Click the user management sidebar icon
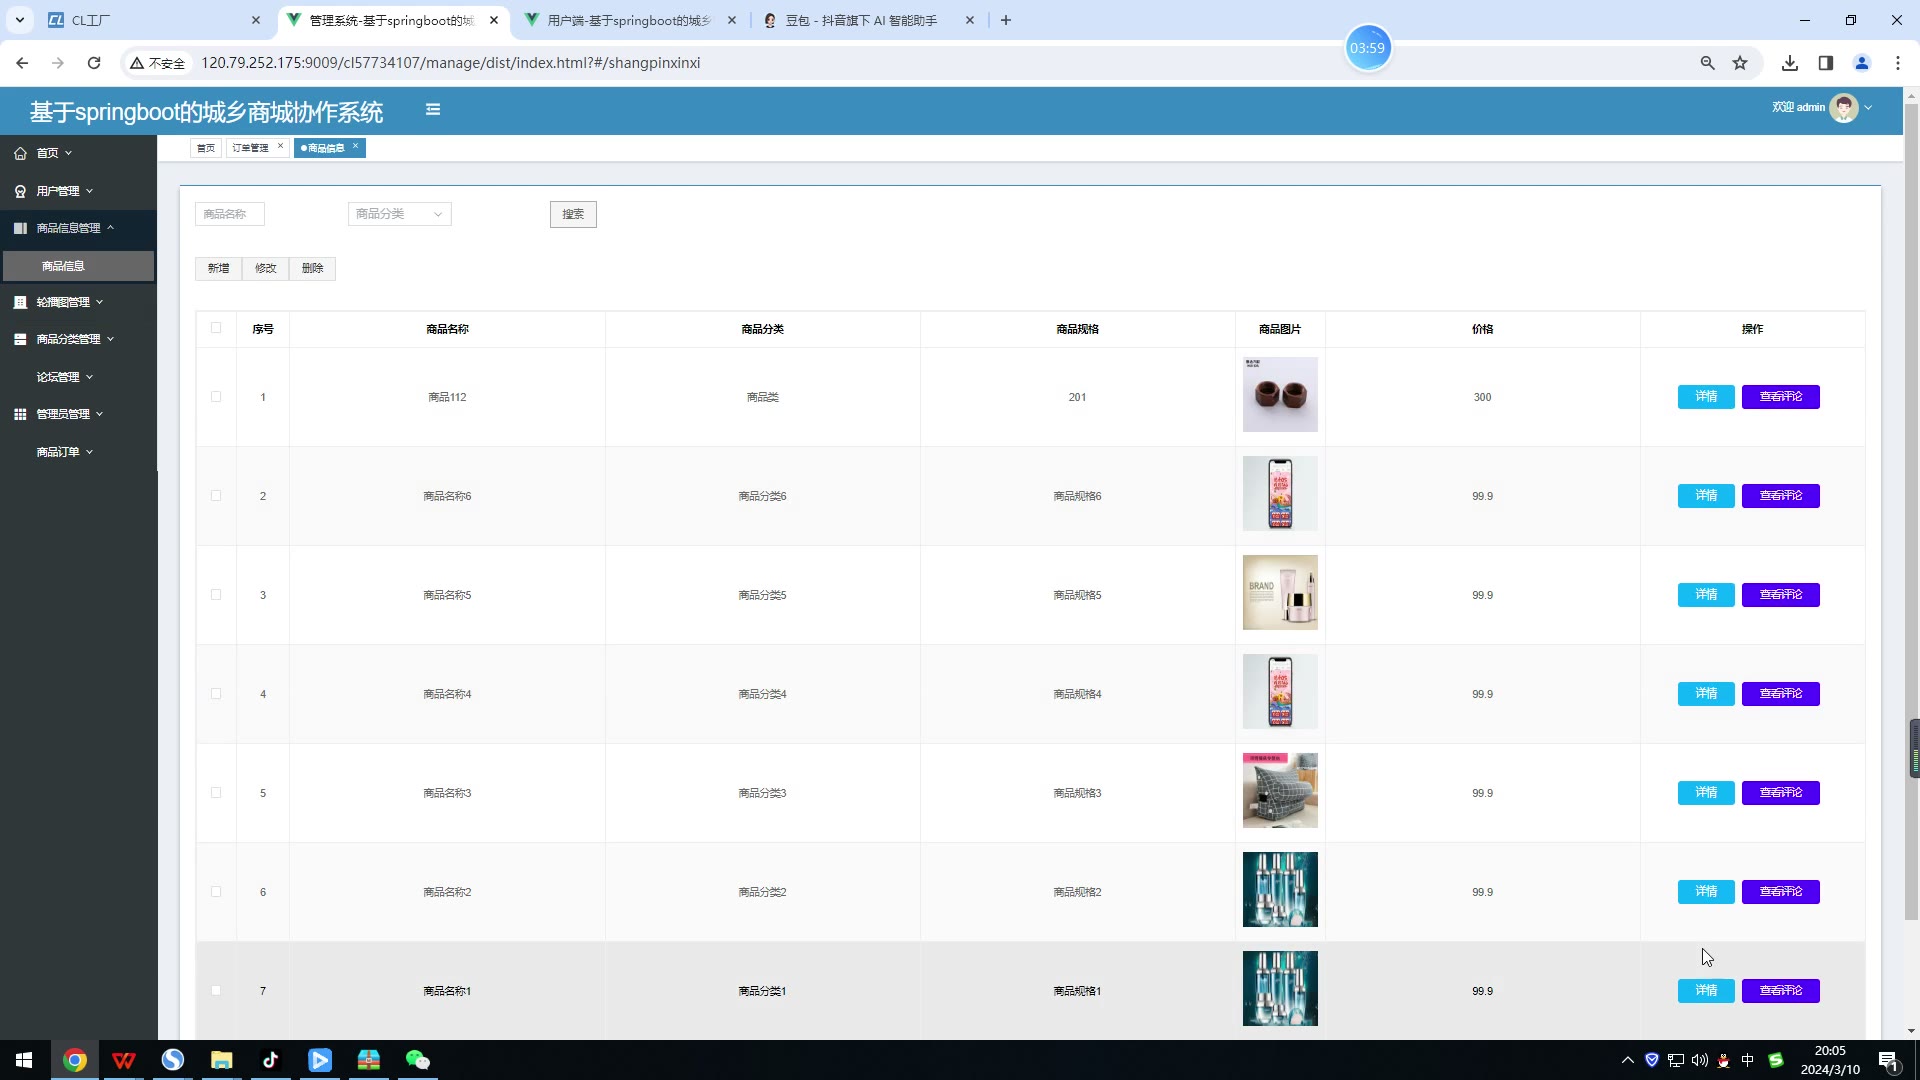Image resolution: width=1920 pixels, height=1080 pixels. (x=20, y=191)
